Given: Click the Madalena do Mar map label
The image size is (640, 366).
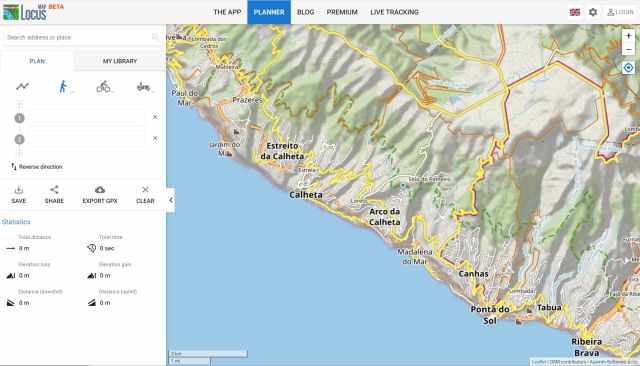Looking at the screenshot, I should [414, 257].
